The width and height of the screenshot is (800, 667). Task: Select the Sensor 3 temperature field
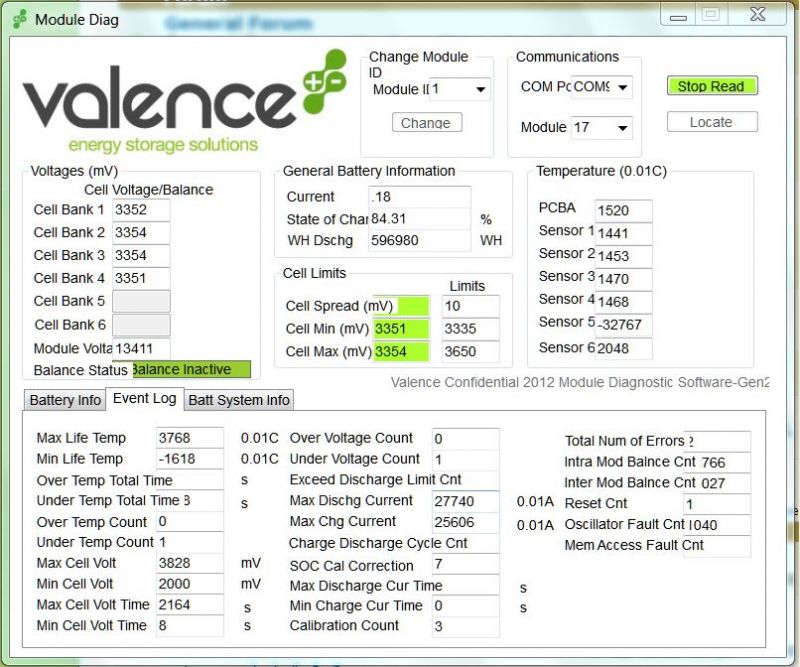[x=623, y=279]
